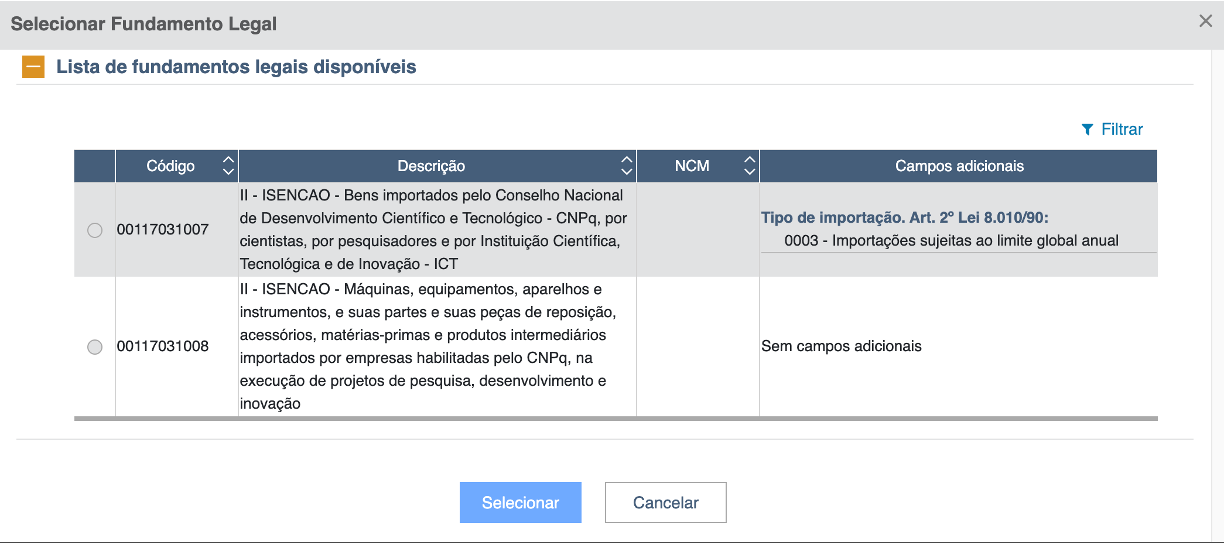Click sort arrows beside Descrição header
This screenshot has width=1224, height=544.
626,166
